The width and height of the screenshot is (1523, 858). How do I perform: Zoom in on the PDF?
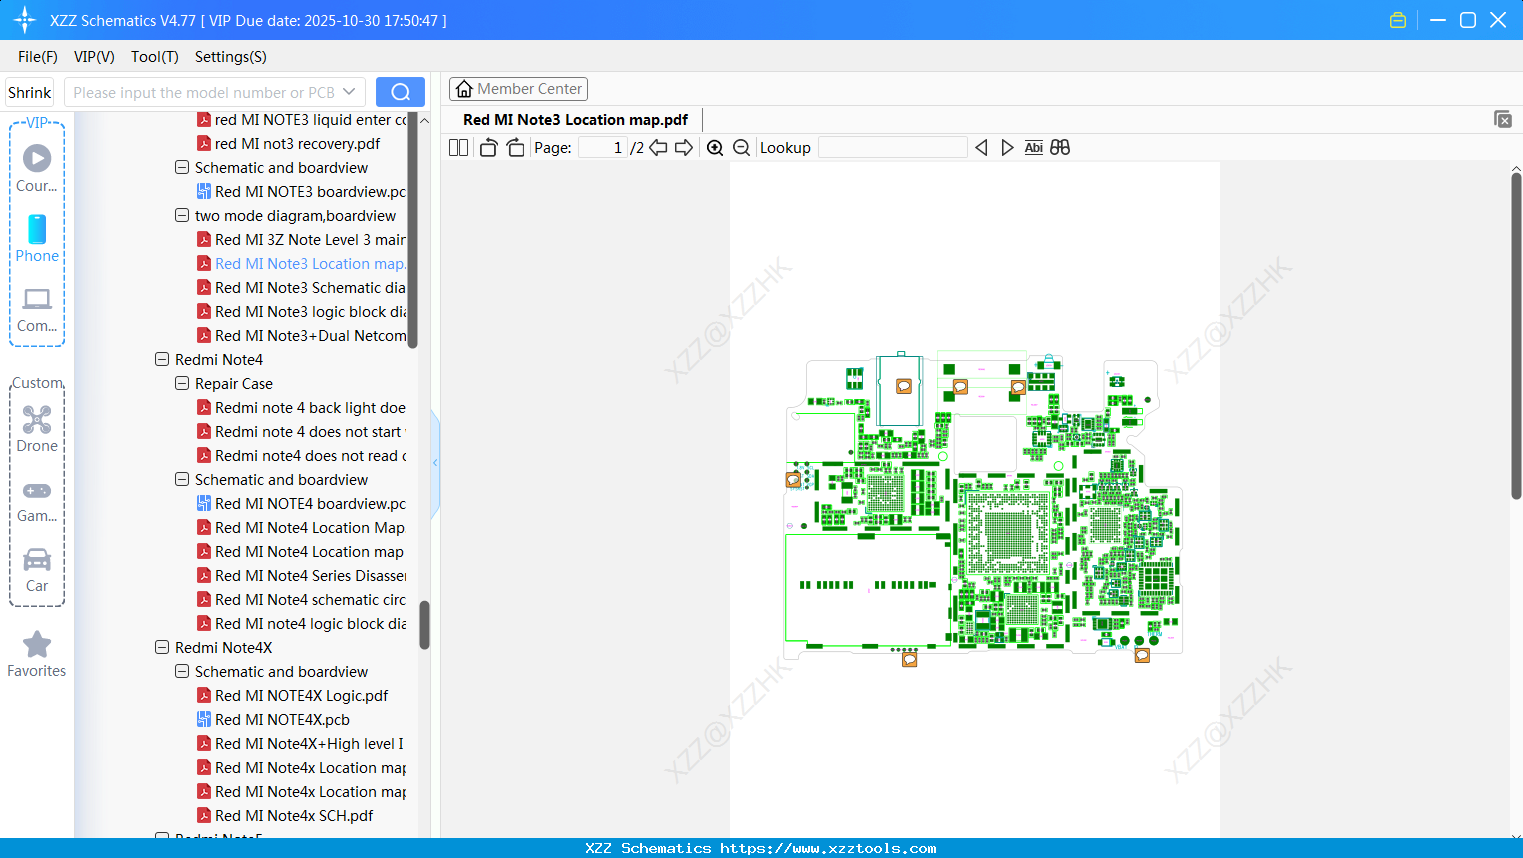point(715,148)
